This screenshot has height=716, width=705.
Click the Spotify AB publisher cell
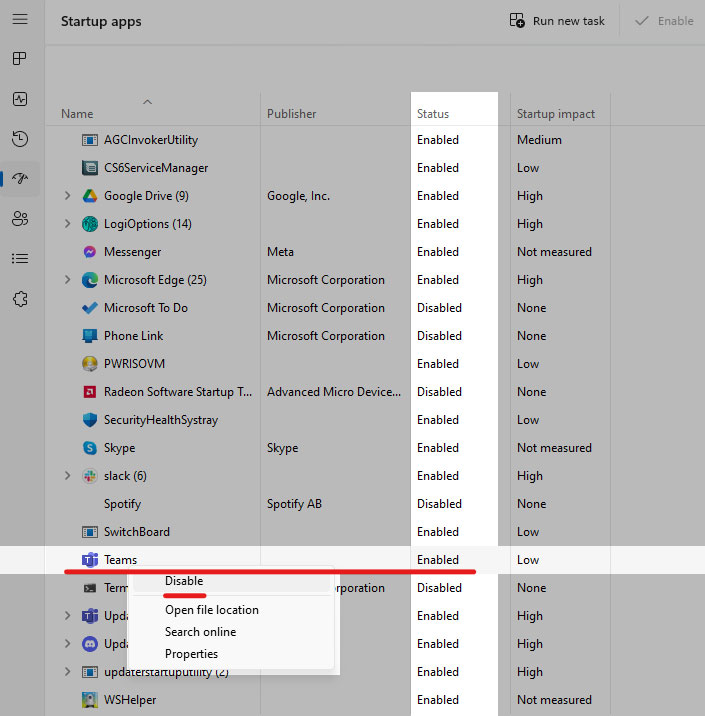[295, 504]
